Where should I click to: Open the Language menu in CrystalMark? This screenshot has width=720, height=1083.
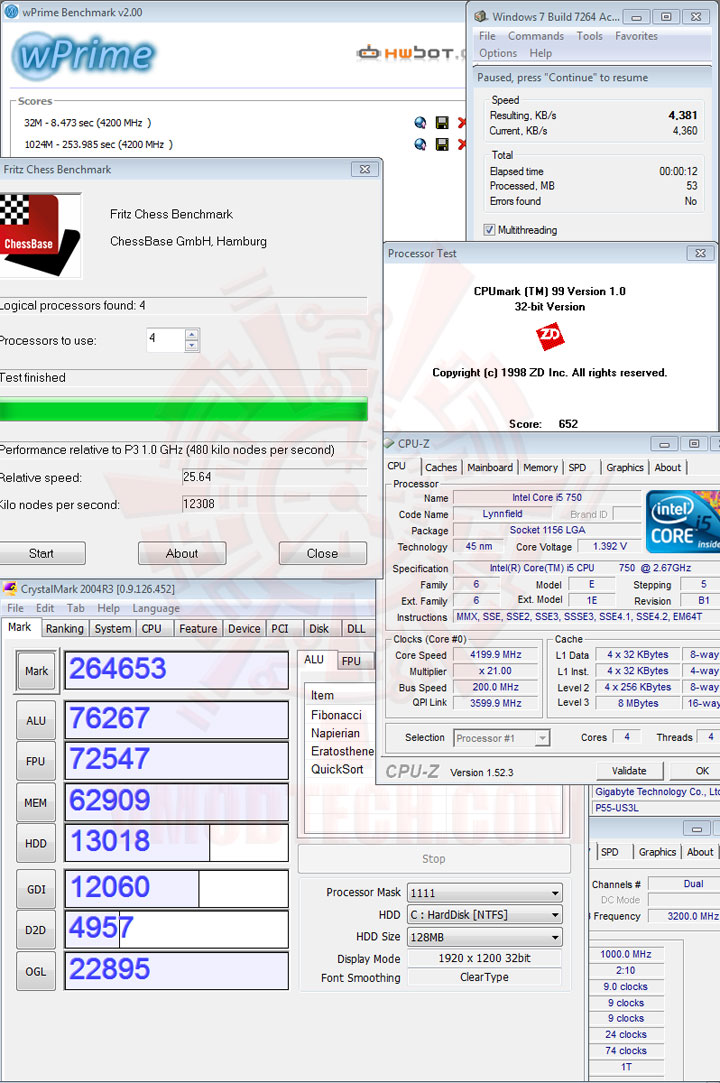click(155, 608)
